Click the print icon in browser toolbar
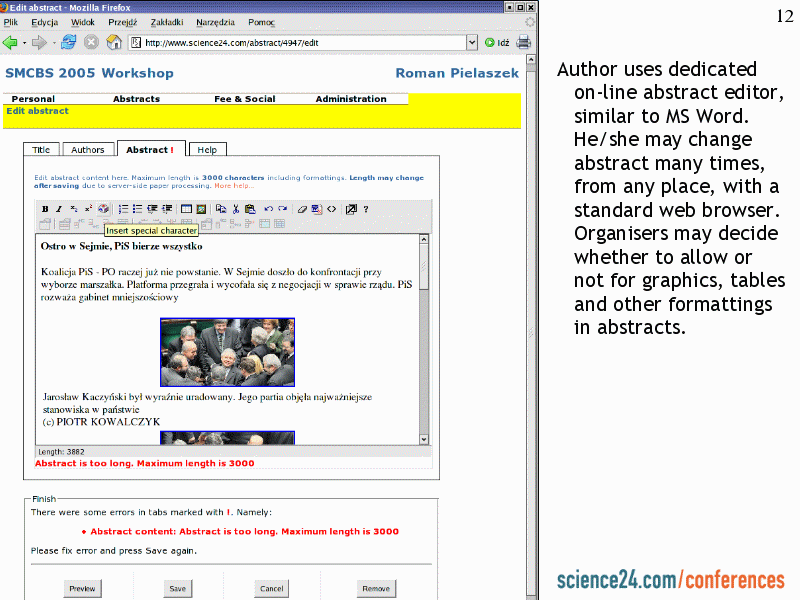Image resolution: width=800 pixels, height=600 pixels. pyautogui.click(x=523, y=42)
